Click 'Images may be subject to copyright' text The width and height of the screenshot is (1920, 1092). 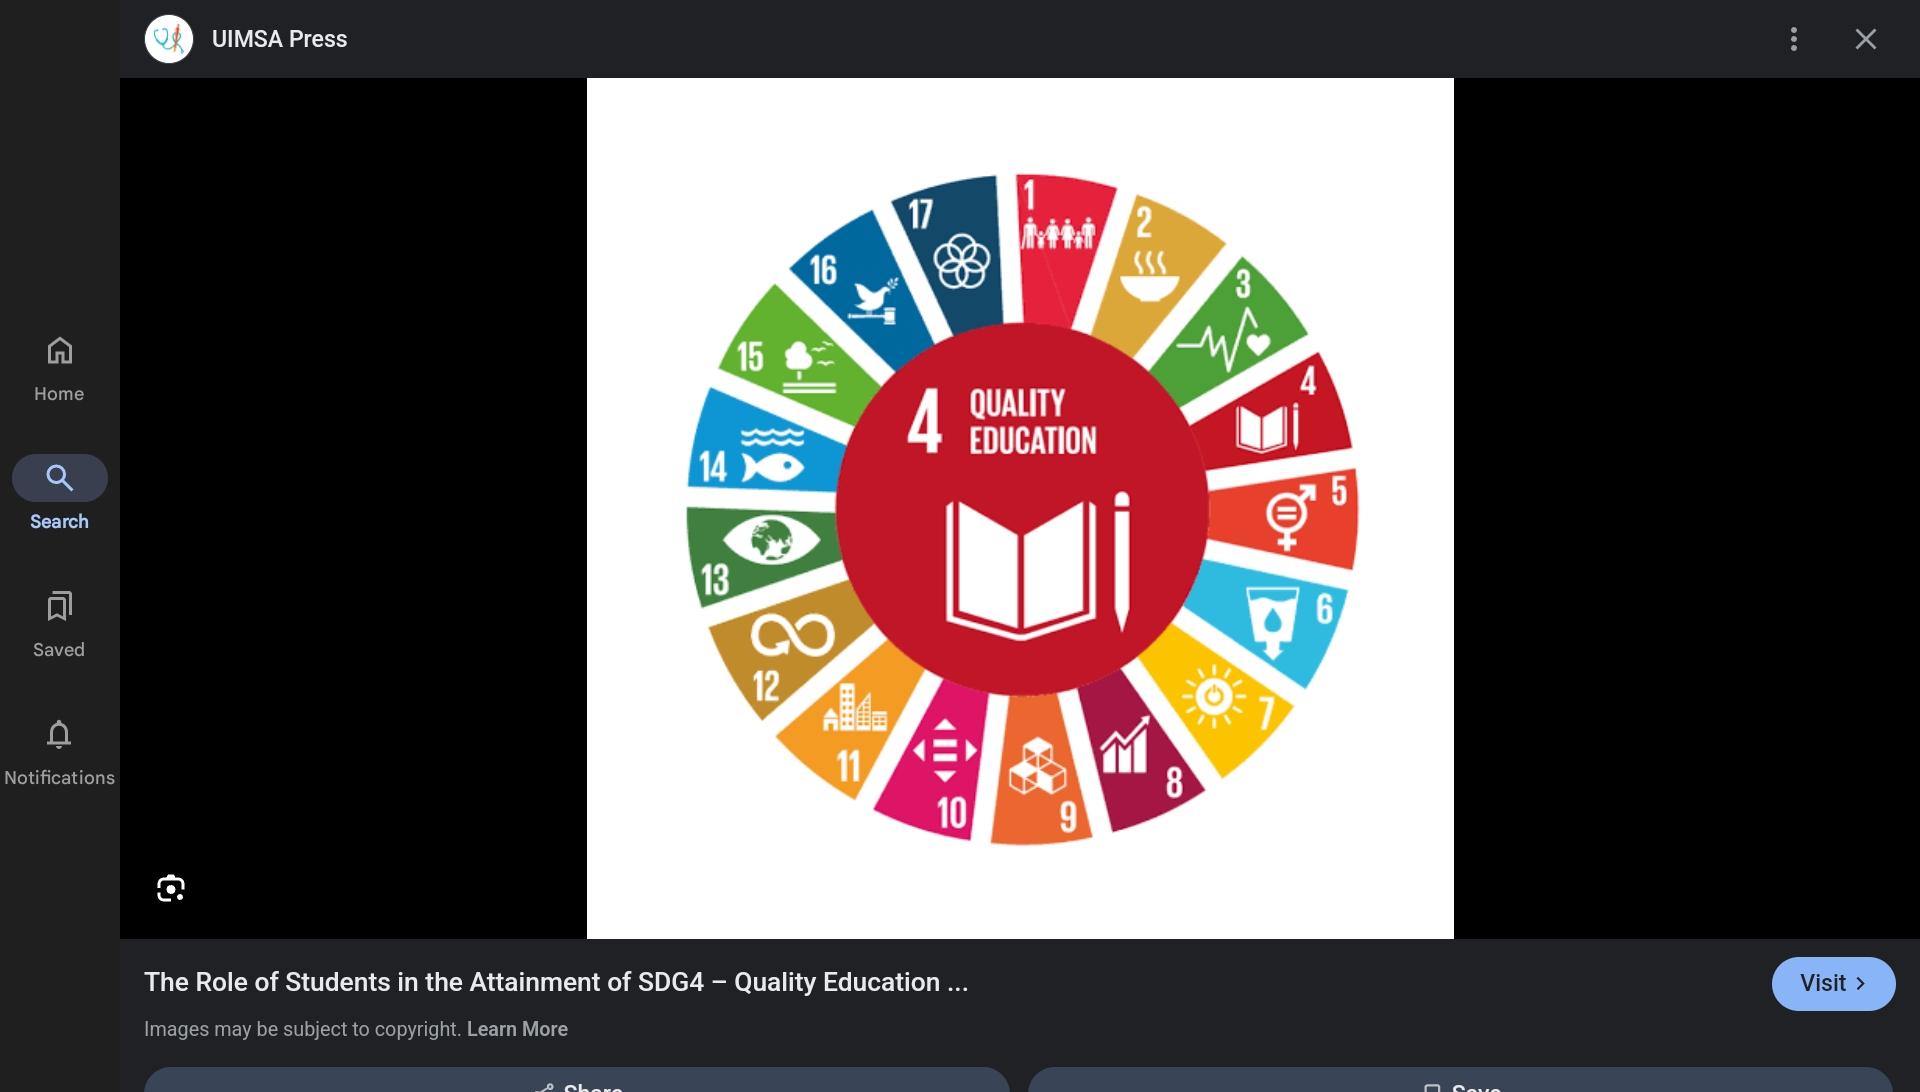pyautogui.click(x=302, y=1029)
